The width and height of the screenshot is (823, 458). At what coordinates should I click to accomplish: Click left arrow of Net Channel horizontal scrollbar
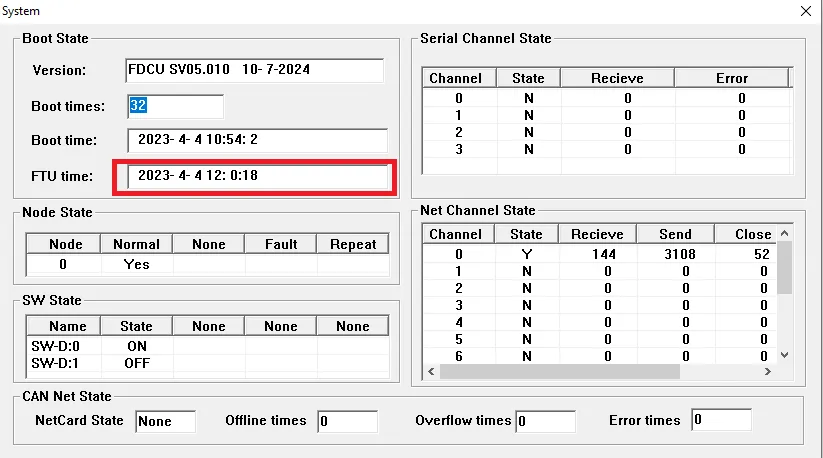(x=431, y=371)
